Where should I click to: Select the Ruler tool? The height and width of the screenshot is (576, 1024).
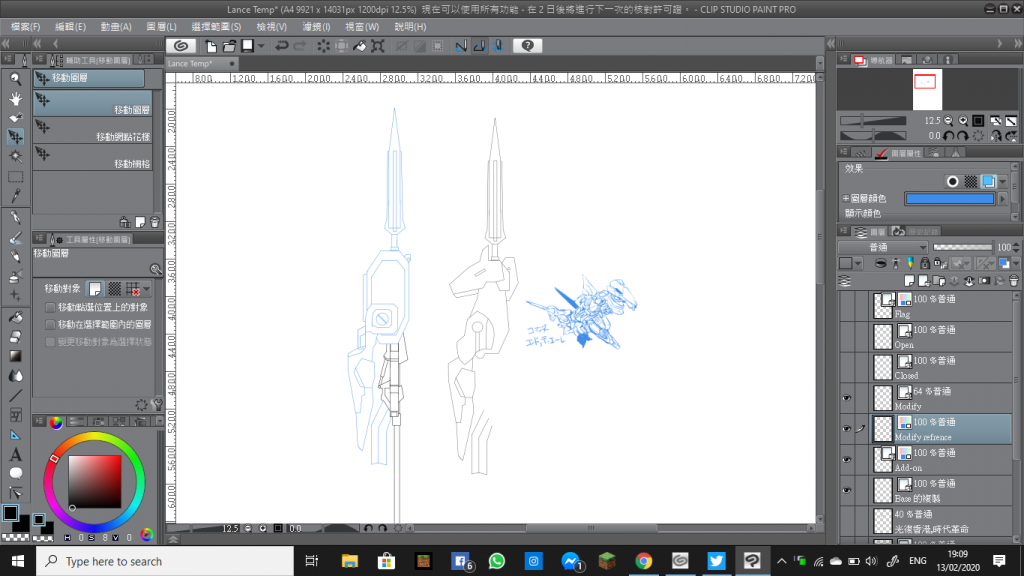click(x=16, y=434)
